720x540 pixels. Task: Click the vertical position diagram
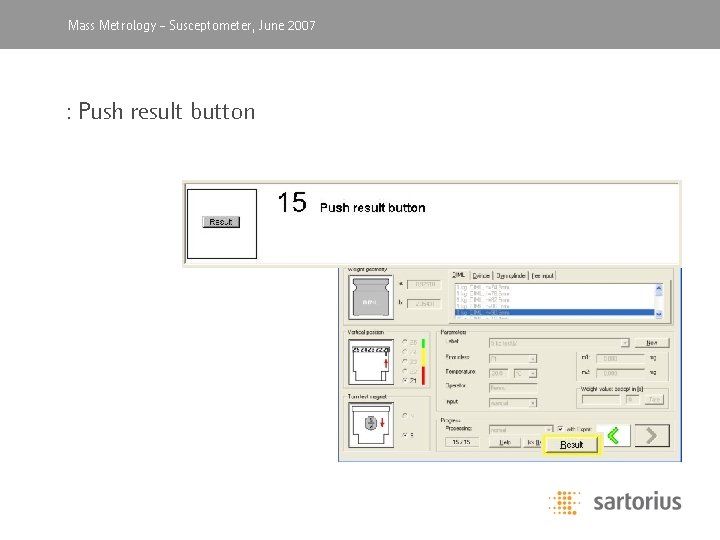coord(371,362)
